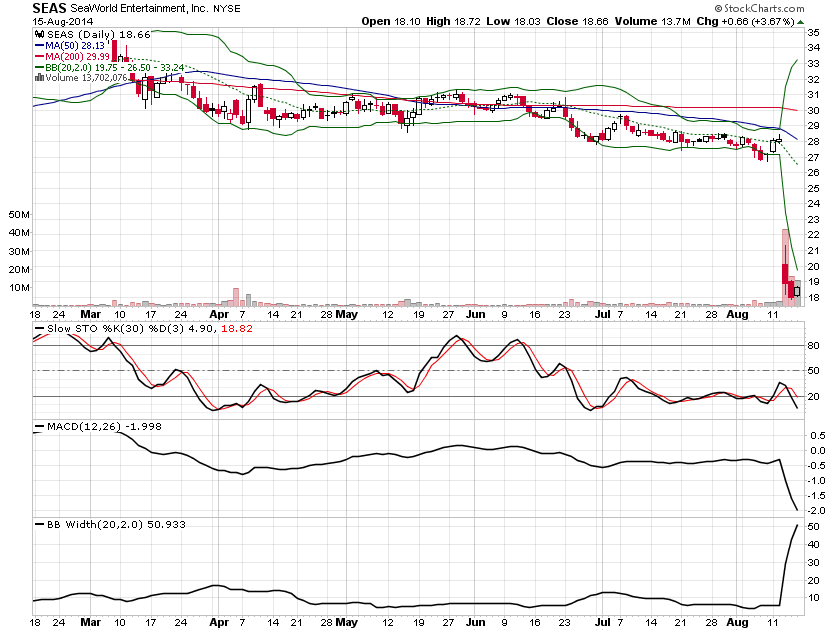Click the MA(50) 28.13 legend entry
This screenshot has height=633, width=840.
pos(75,46)
